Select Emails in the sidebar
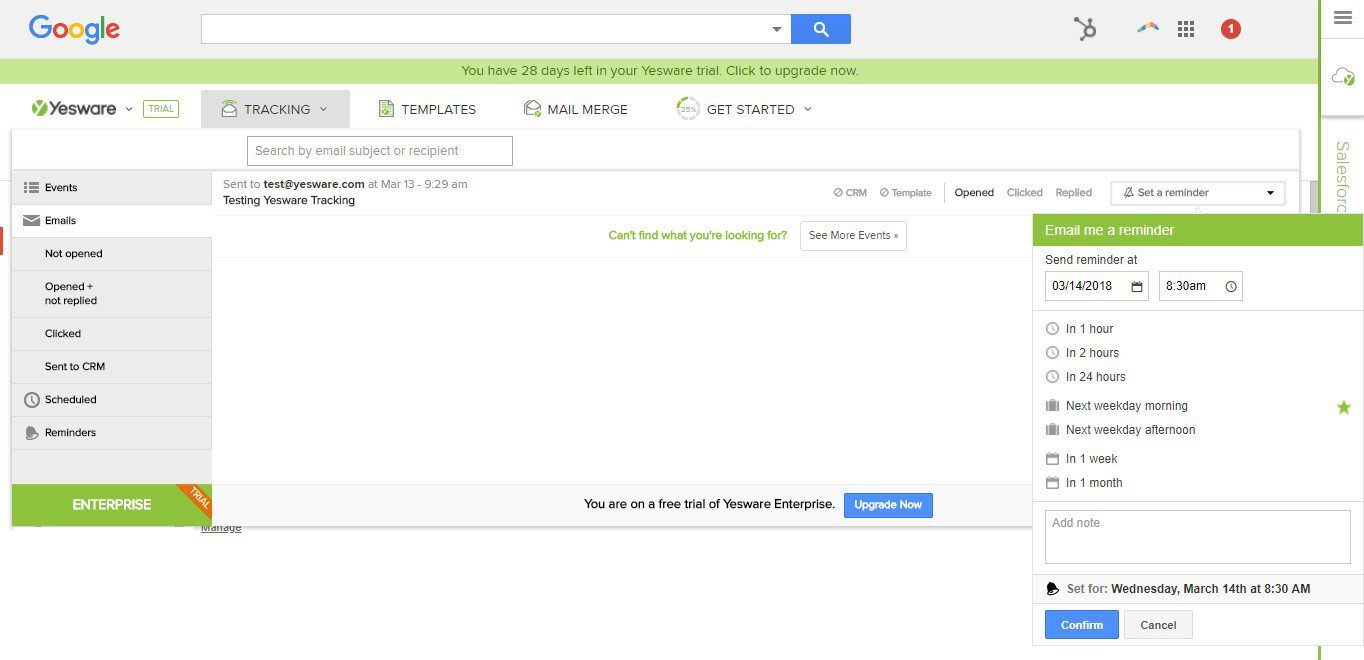1364x660 pixels. pyautogui.click(x=112, y=221)
